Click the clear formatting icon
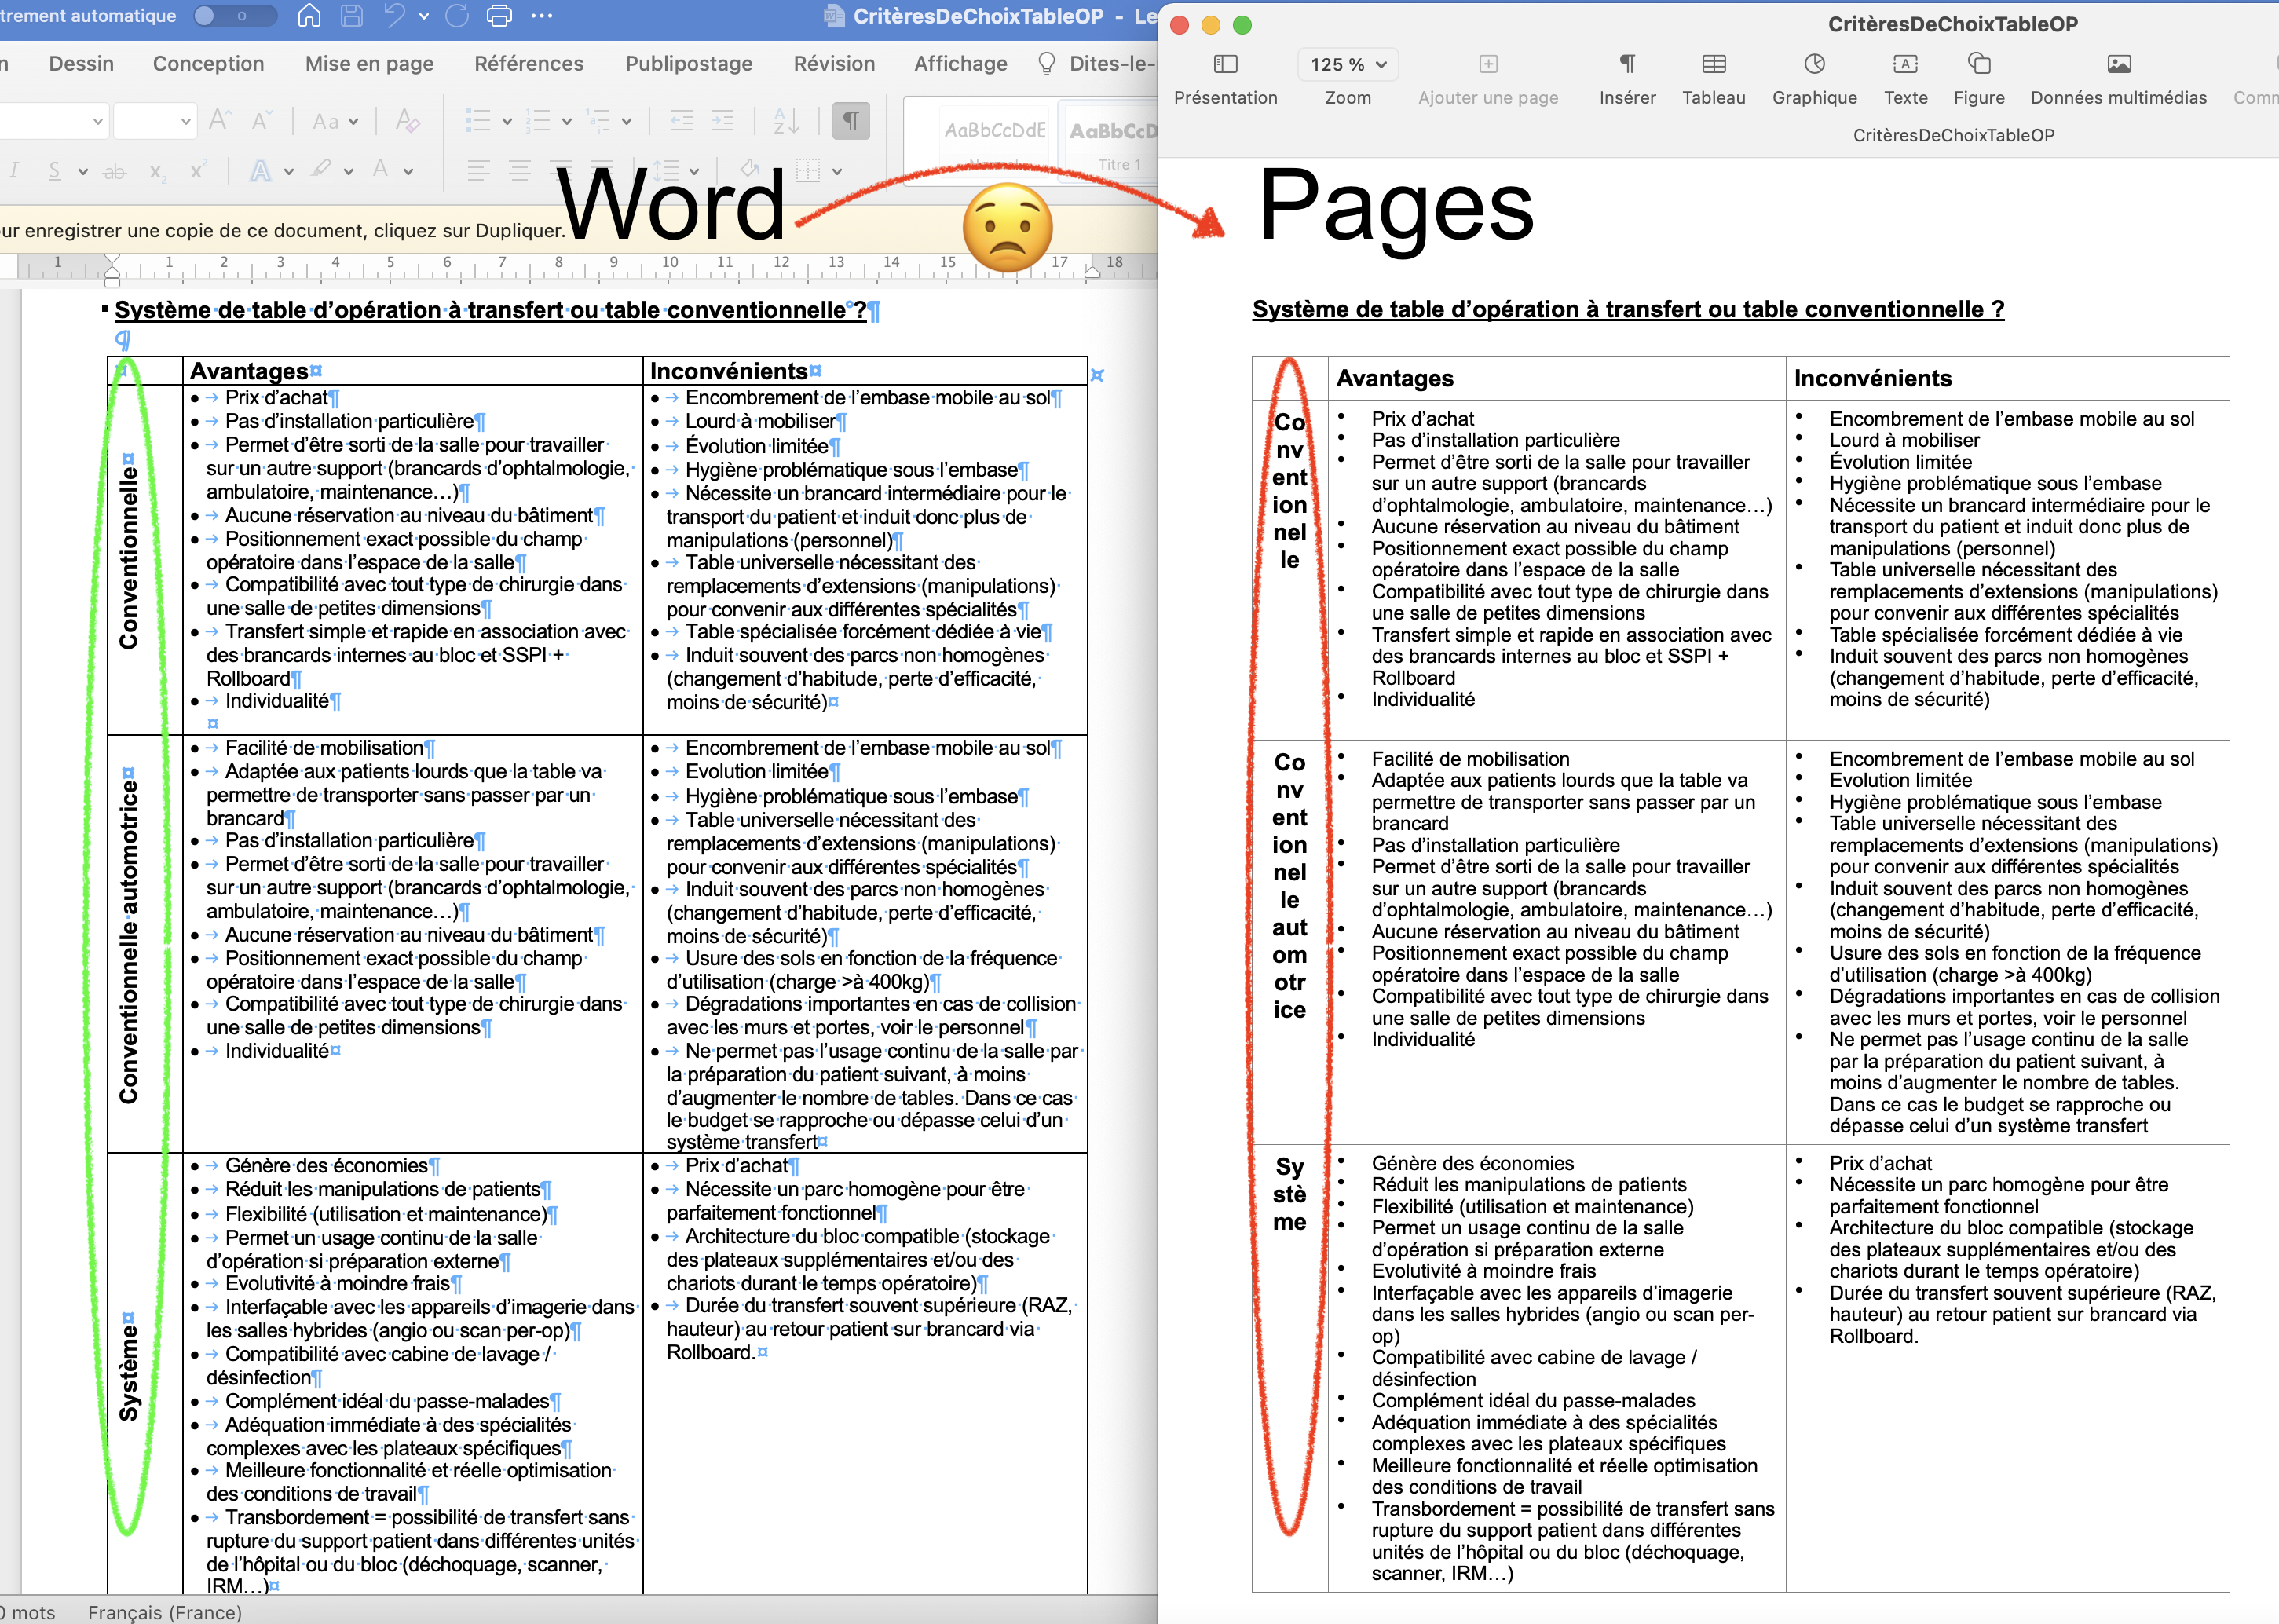 407,122
